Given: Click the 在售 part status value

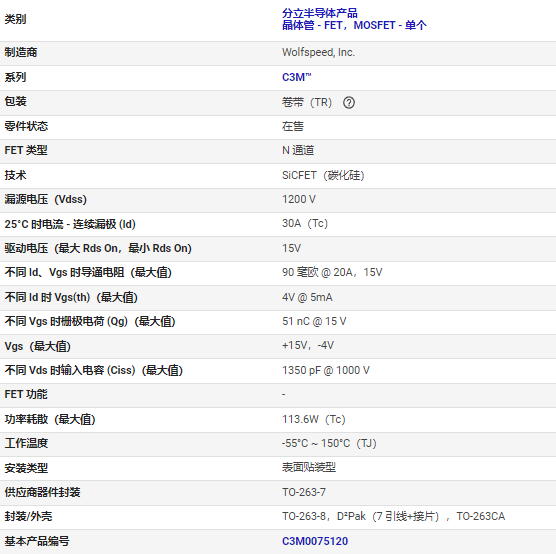Looking at the screenshot, I should 293,126.
